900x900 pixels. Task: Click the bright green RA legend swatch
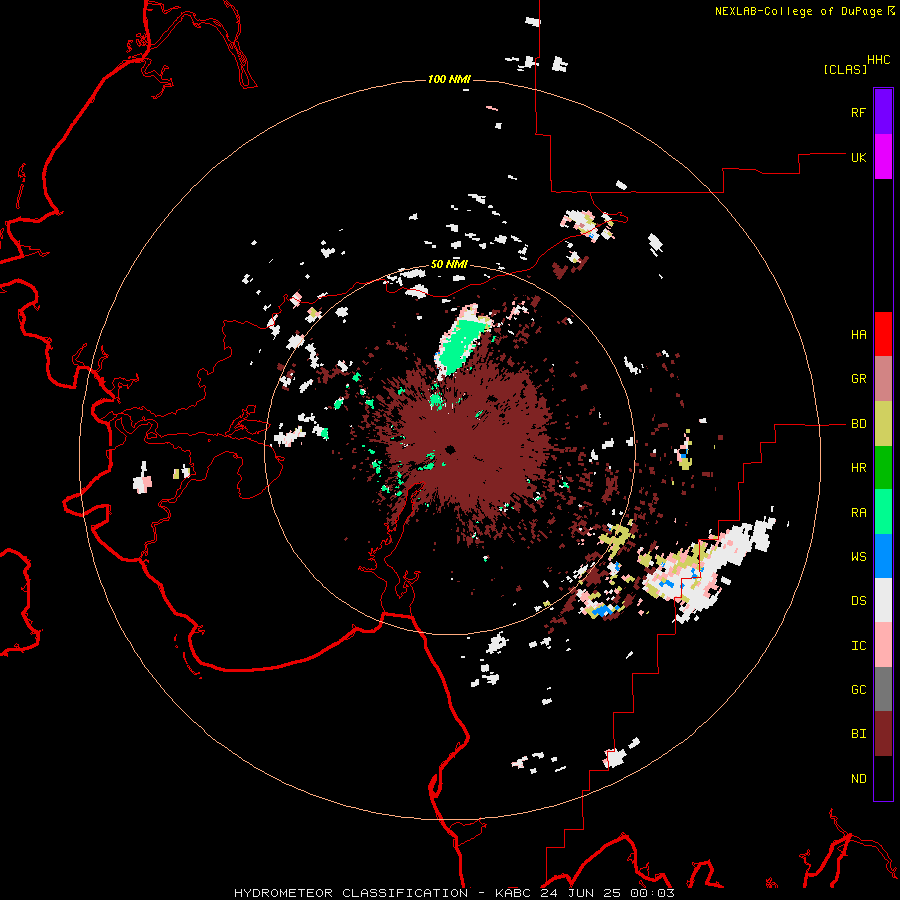coord(883,512)
